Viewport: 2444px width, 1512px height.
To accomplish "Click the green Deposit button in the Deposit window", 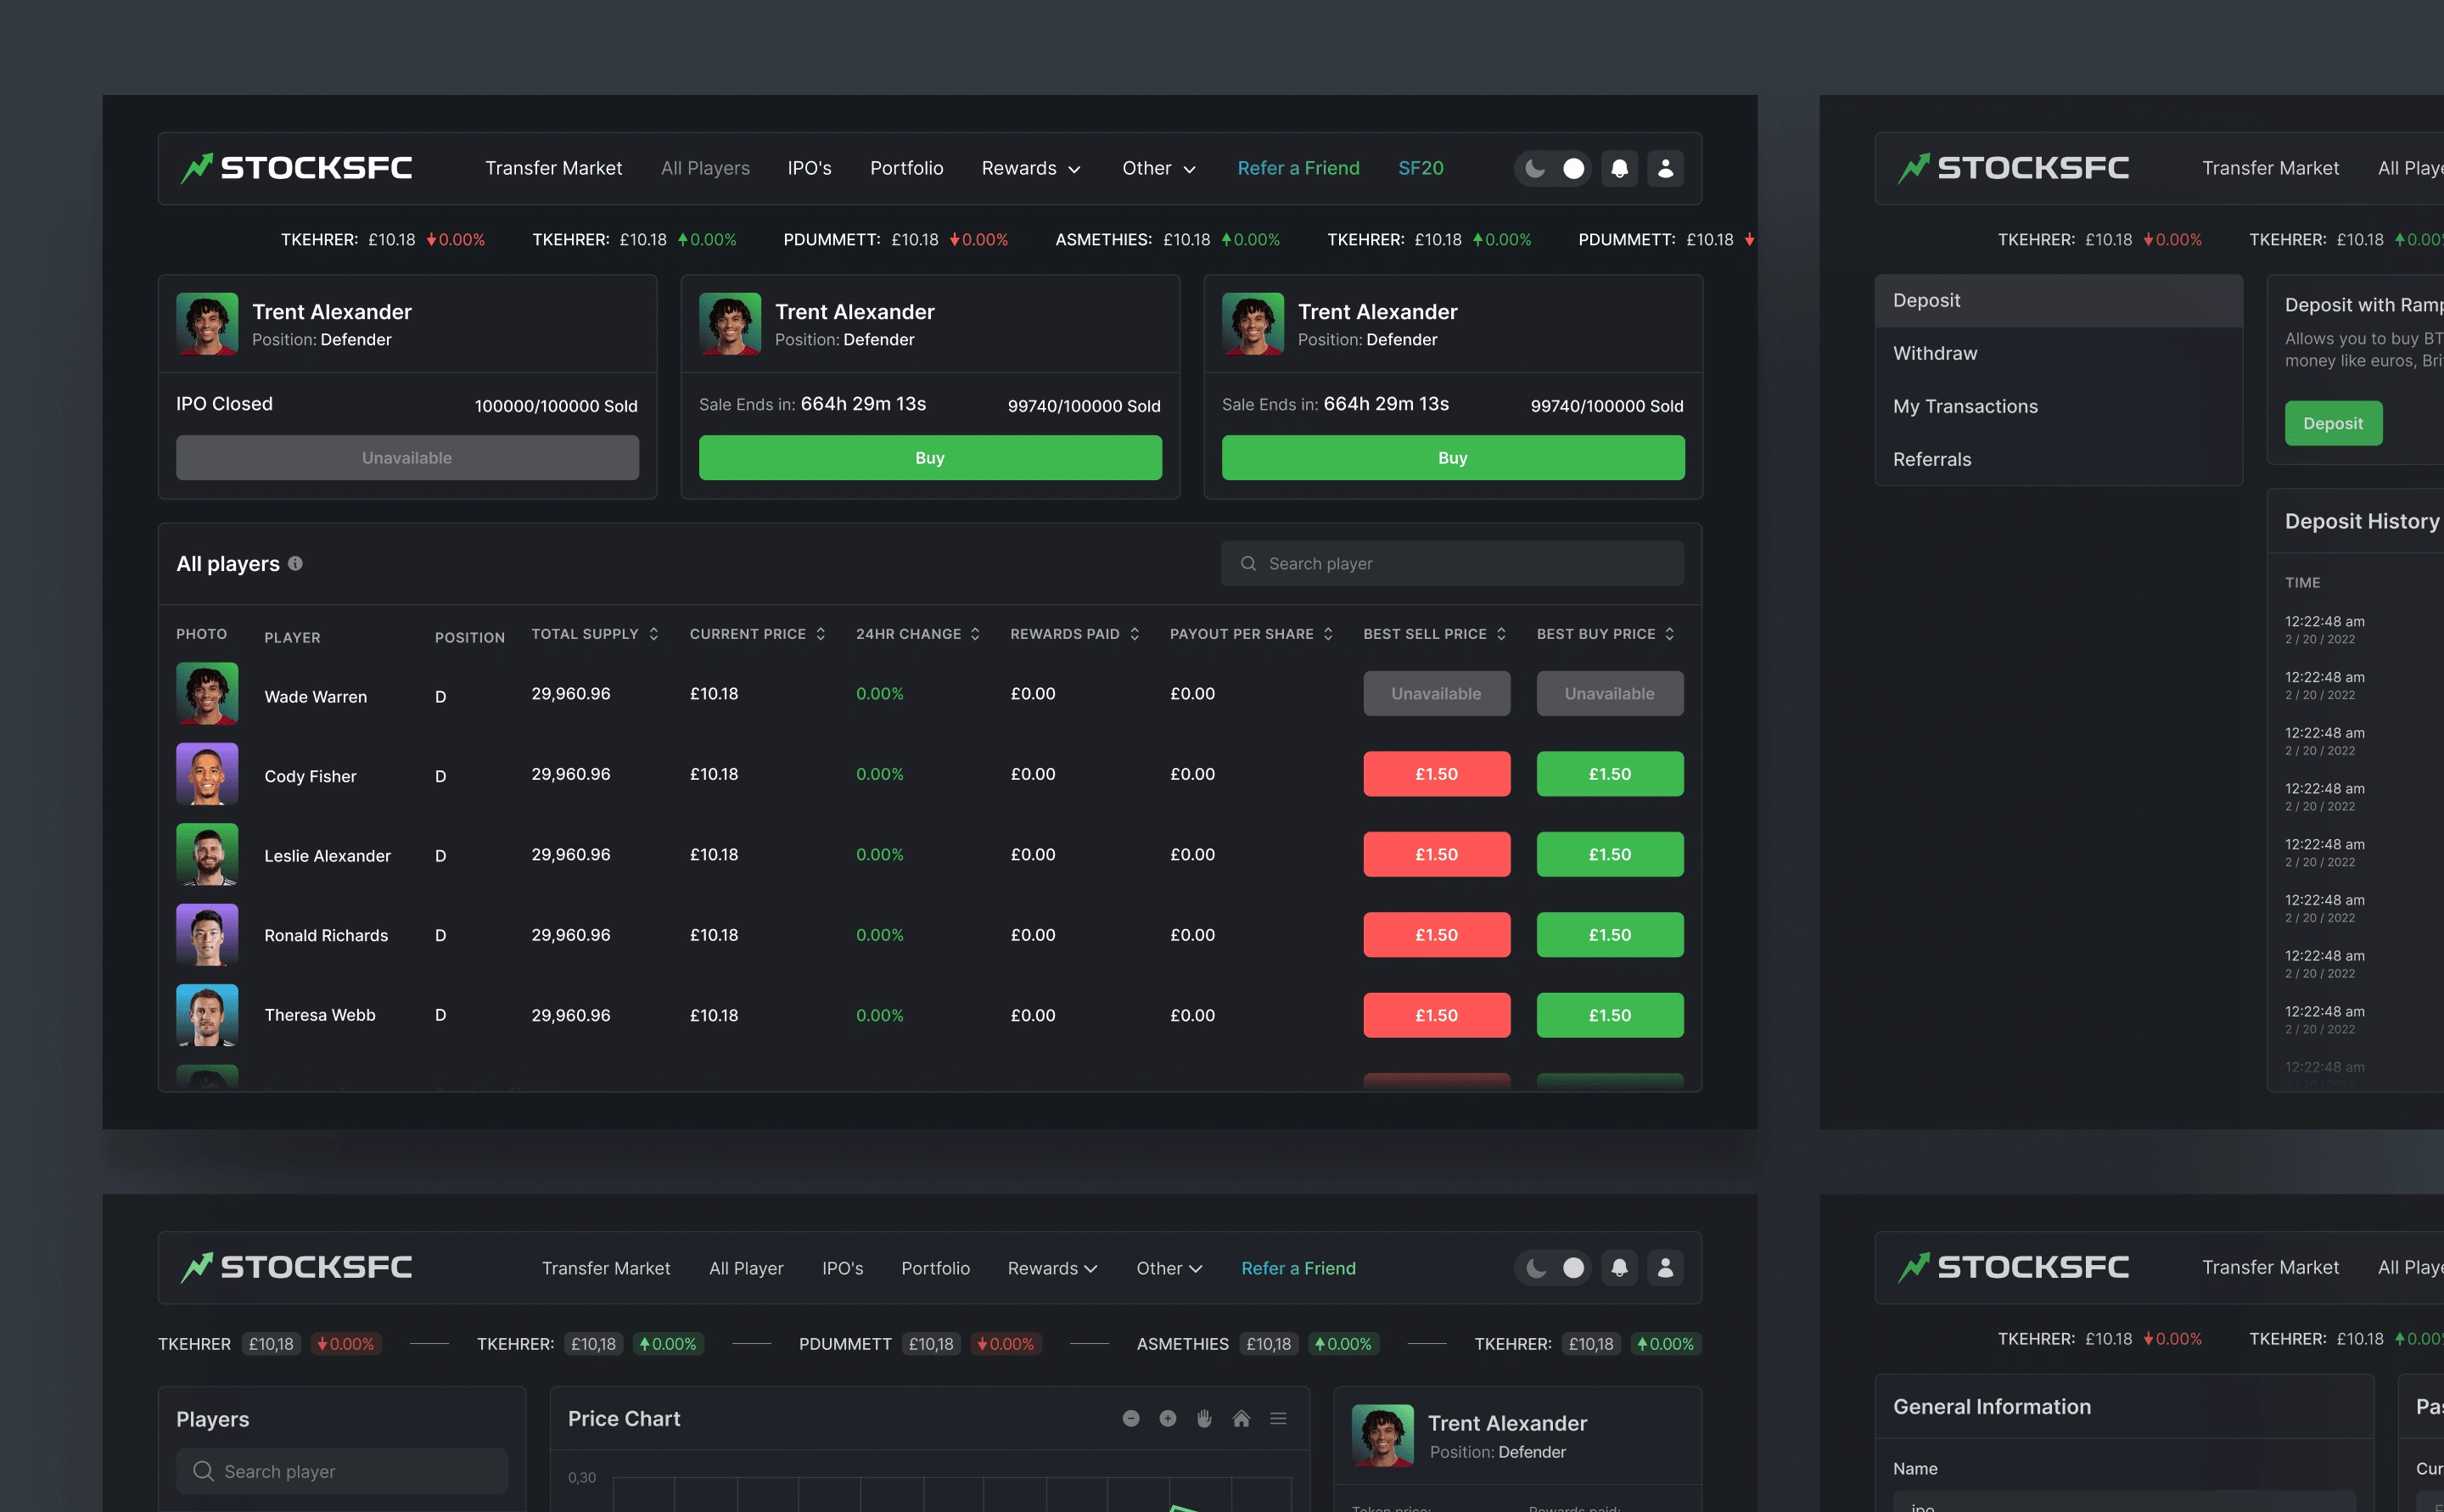I will coord(2333,423).
